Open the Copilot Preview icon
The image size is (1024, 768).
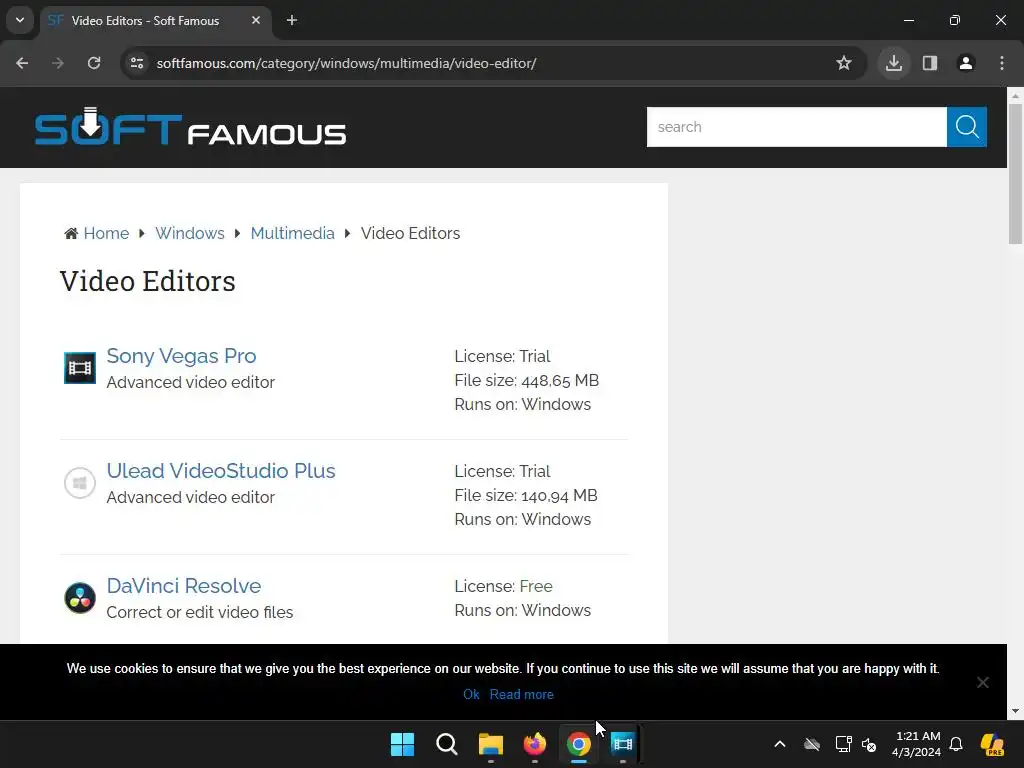coord(992,744)
